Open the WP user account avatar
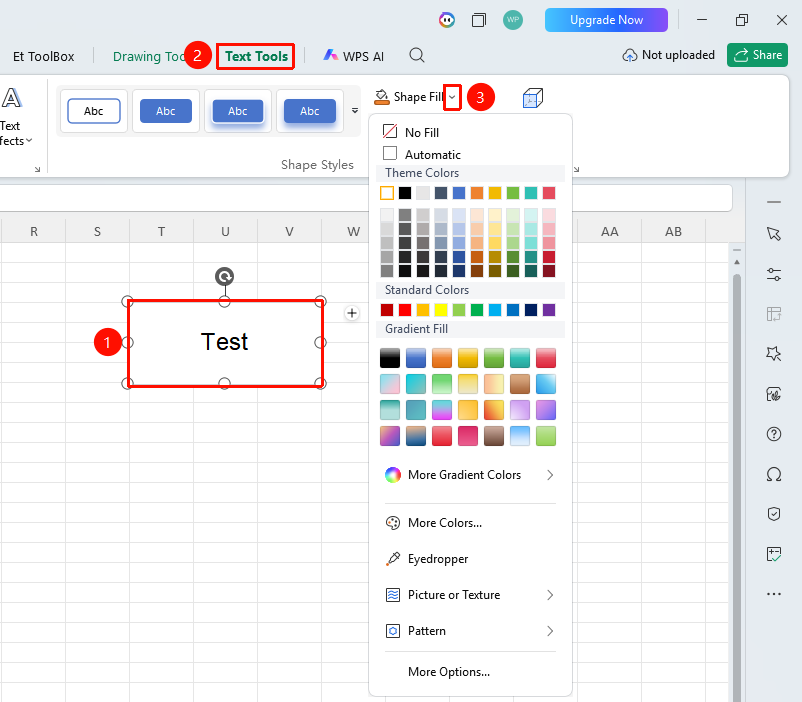The width and height of the screenshot is (802, 702). 513,20
